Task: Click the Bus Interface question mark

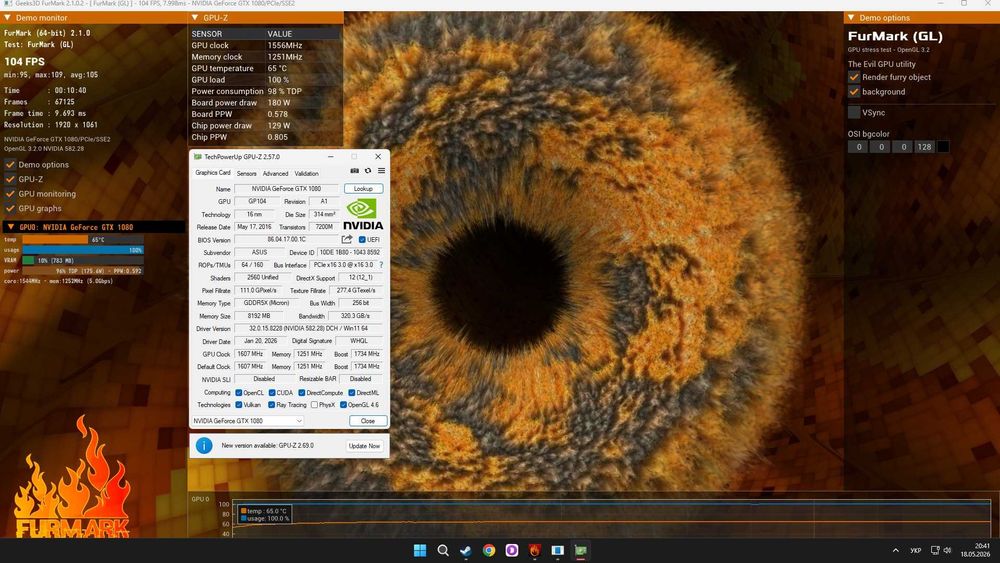Action: (x=381, y=265)
